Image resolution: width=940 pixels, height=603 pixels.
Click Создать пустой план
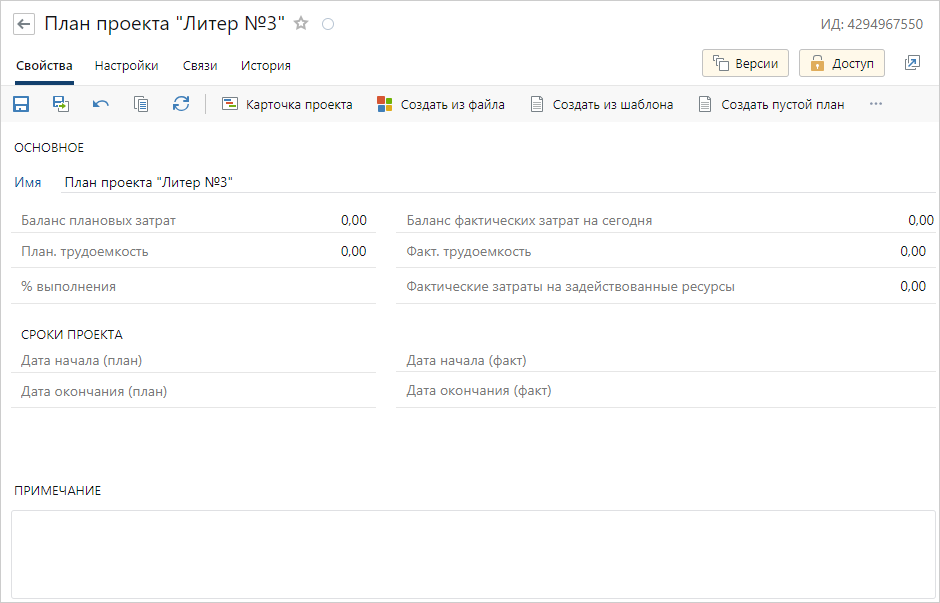[x=771, y=104]
